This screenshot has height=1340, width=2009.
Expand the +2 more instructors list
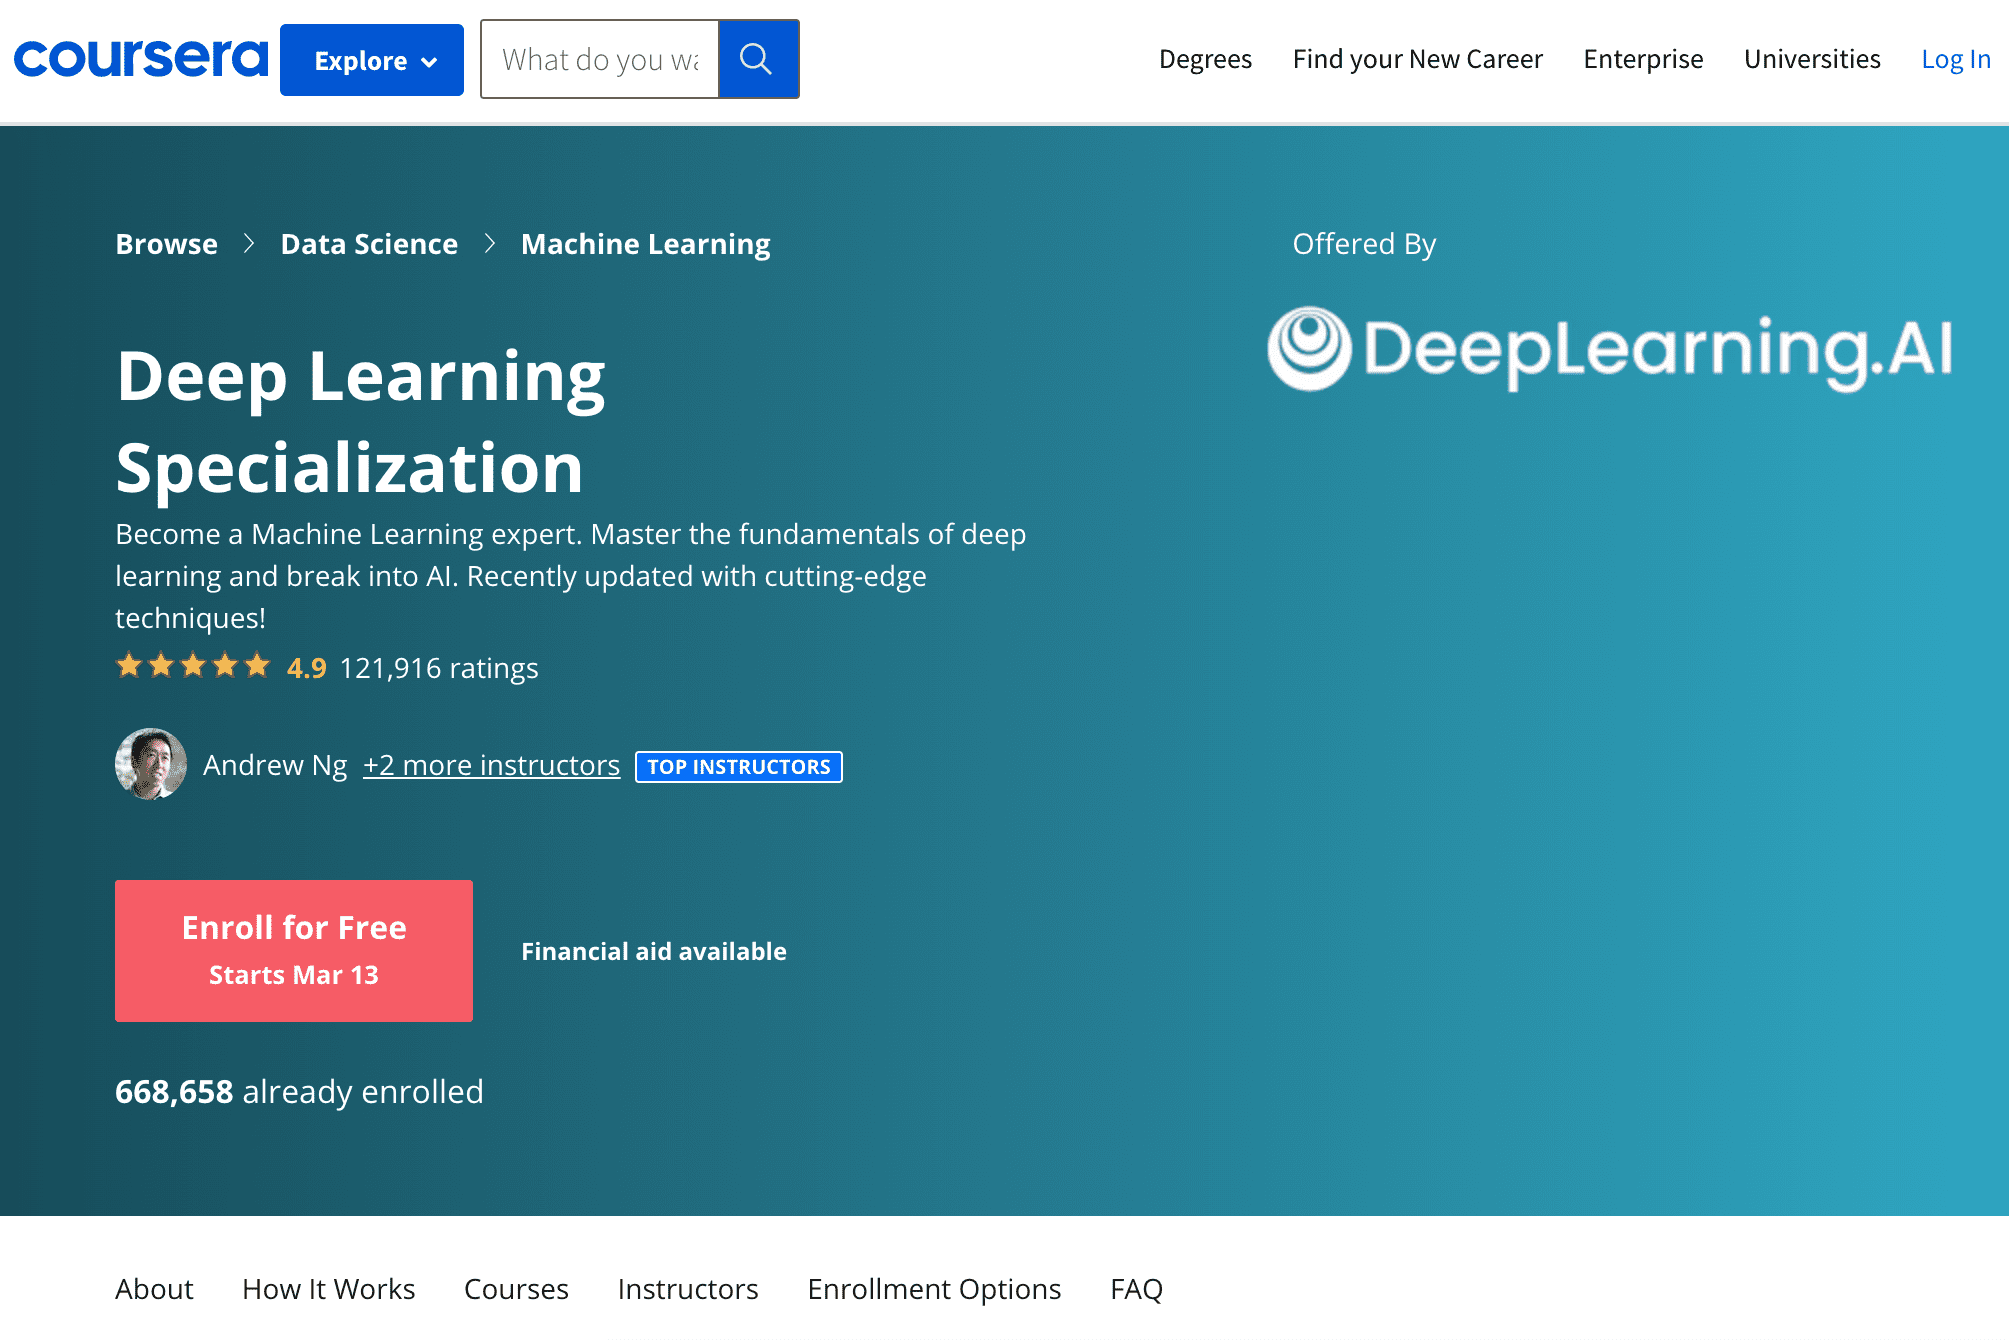pyautogui.click(x=490, y=764)
